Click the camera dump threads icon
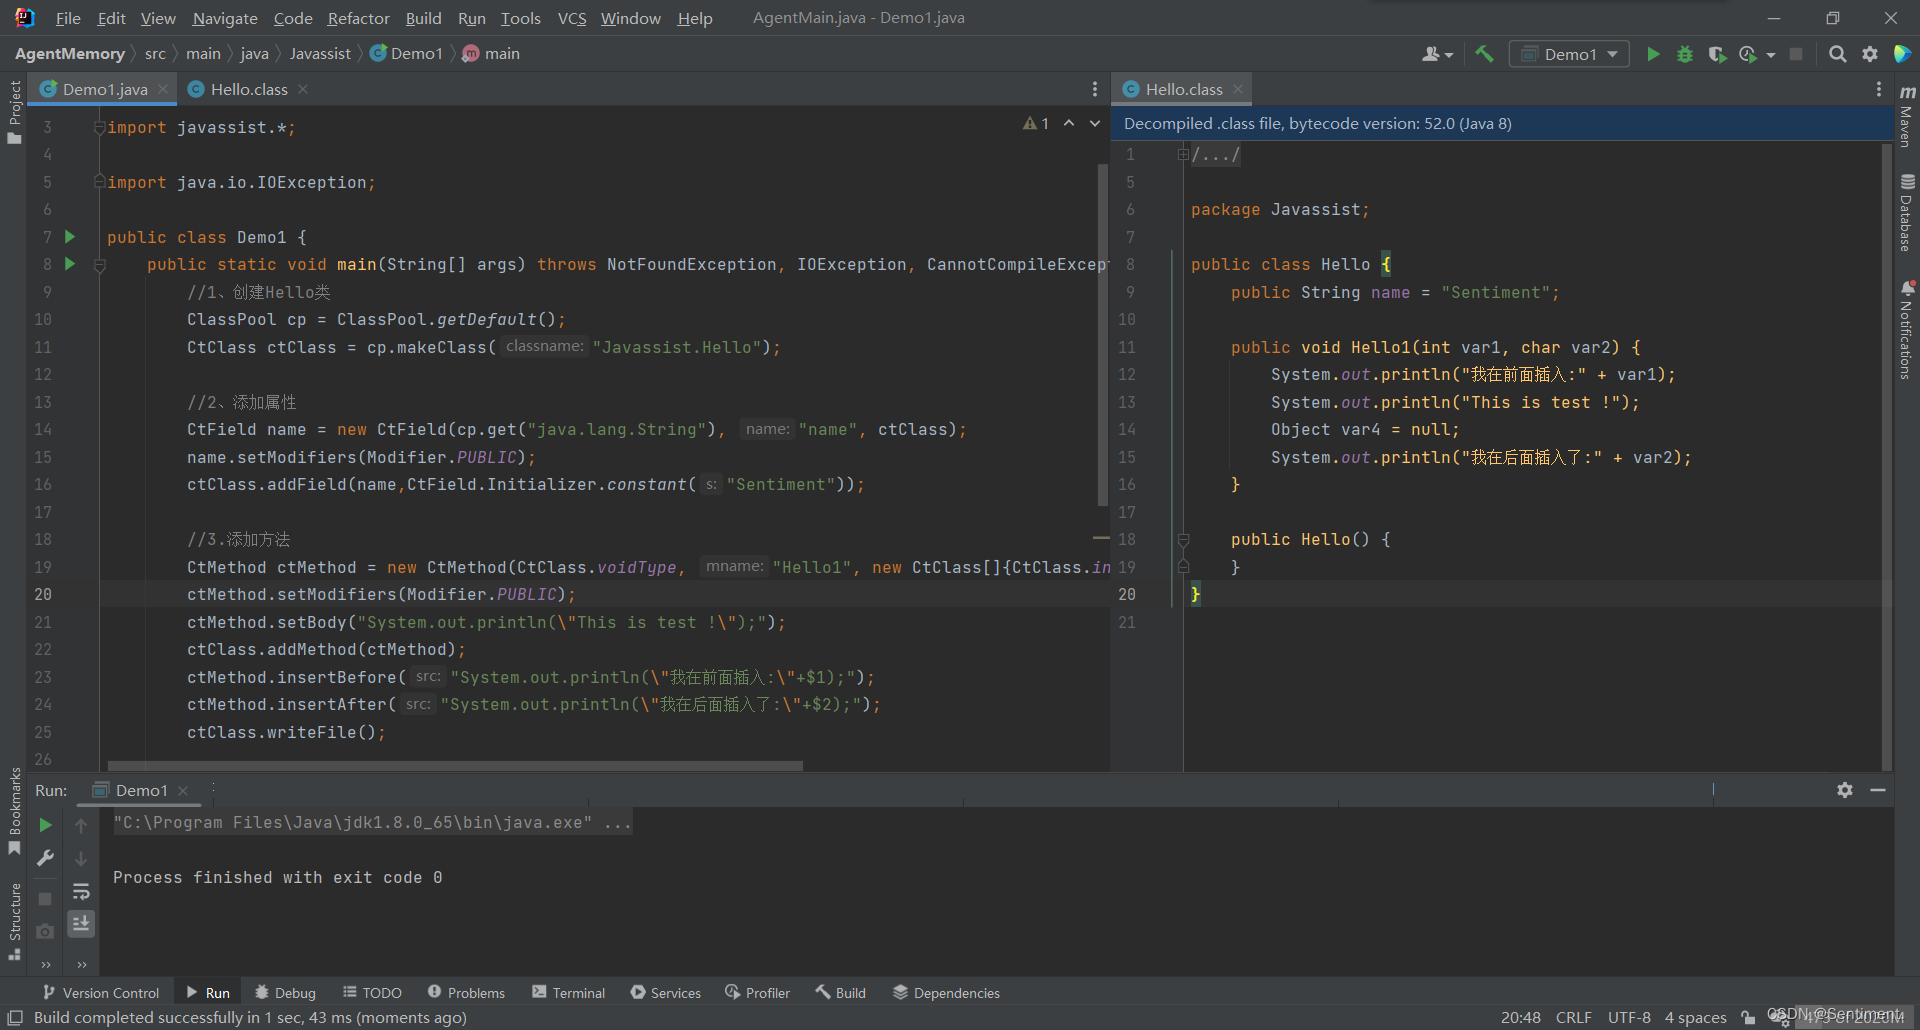This screenshot has width=1920, height=1030. pos(45,931)
